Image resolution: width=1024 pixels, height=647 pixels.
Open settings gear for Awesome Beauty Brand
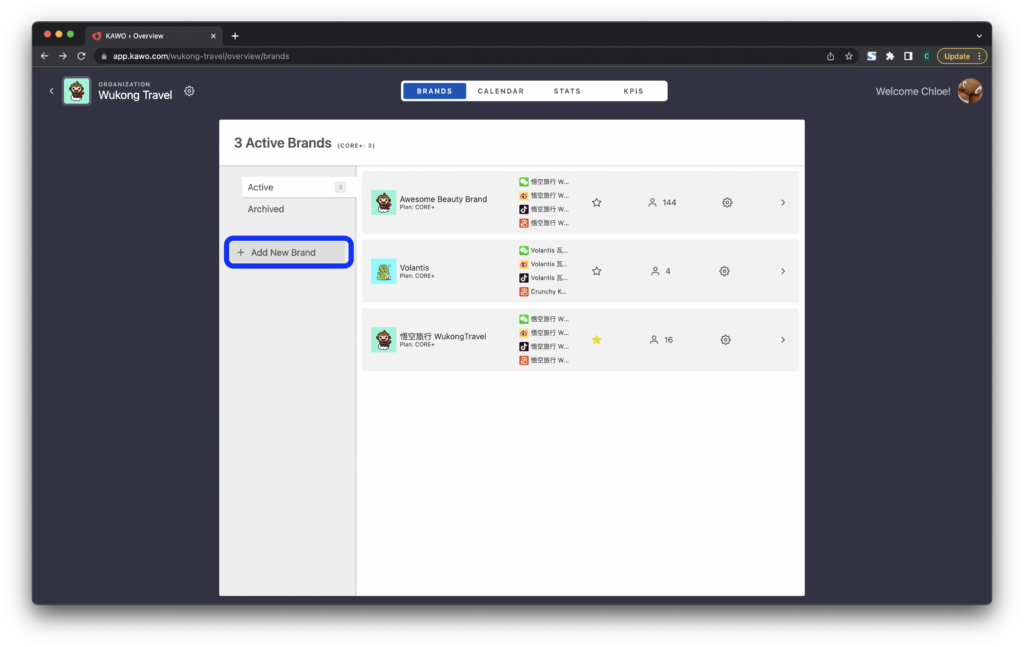tap(727, 202)
